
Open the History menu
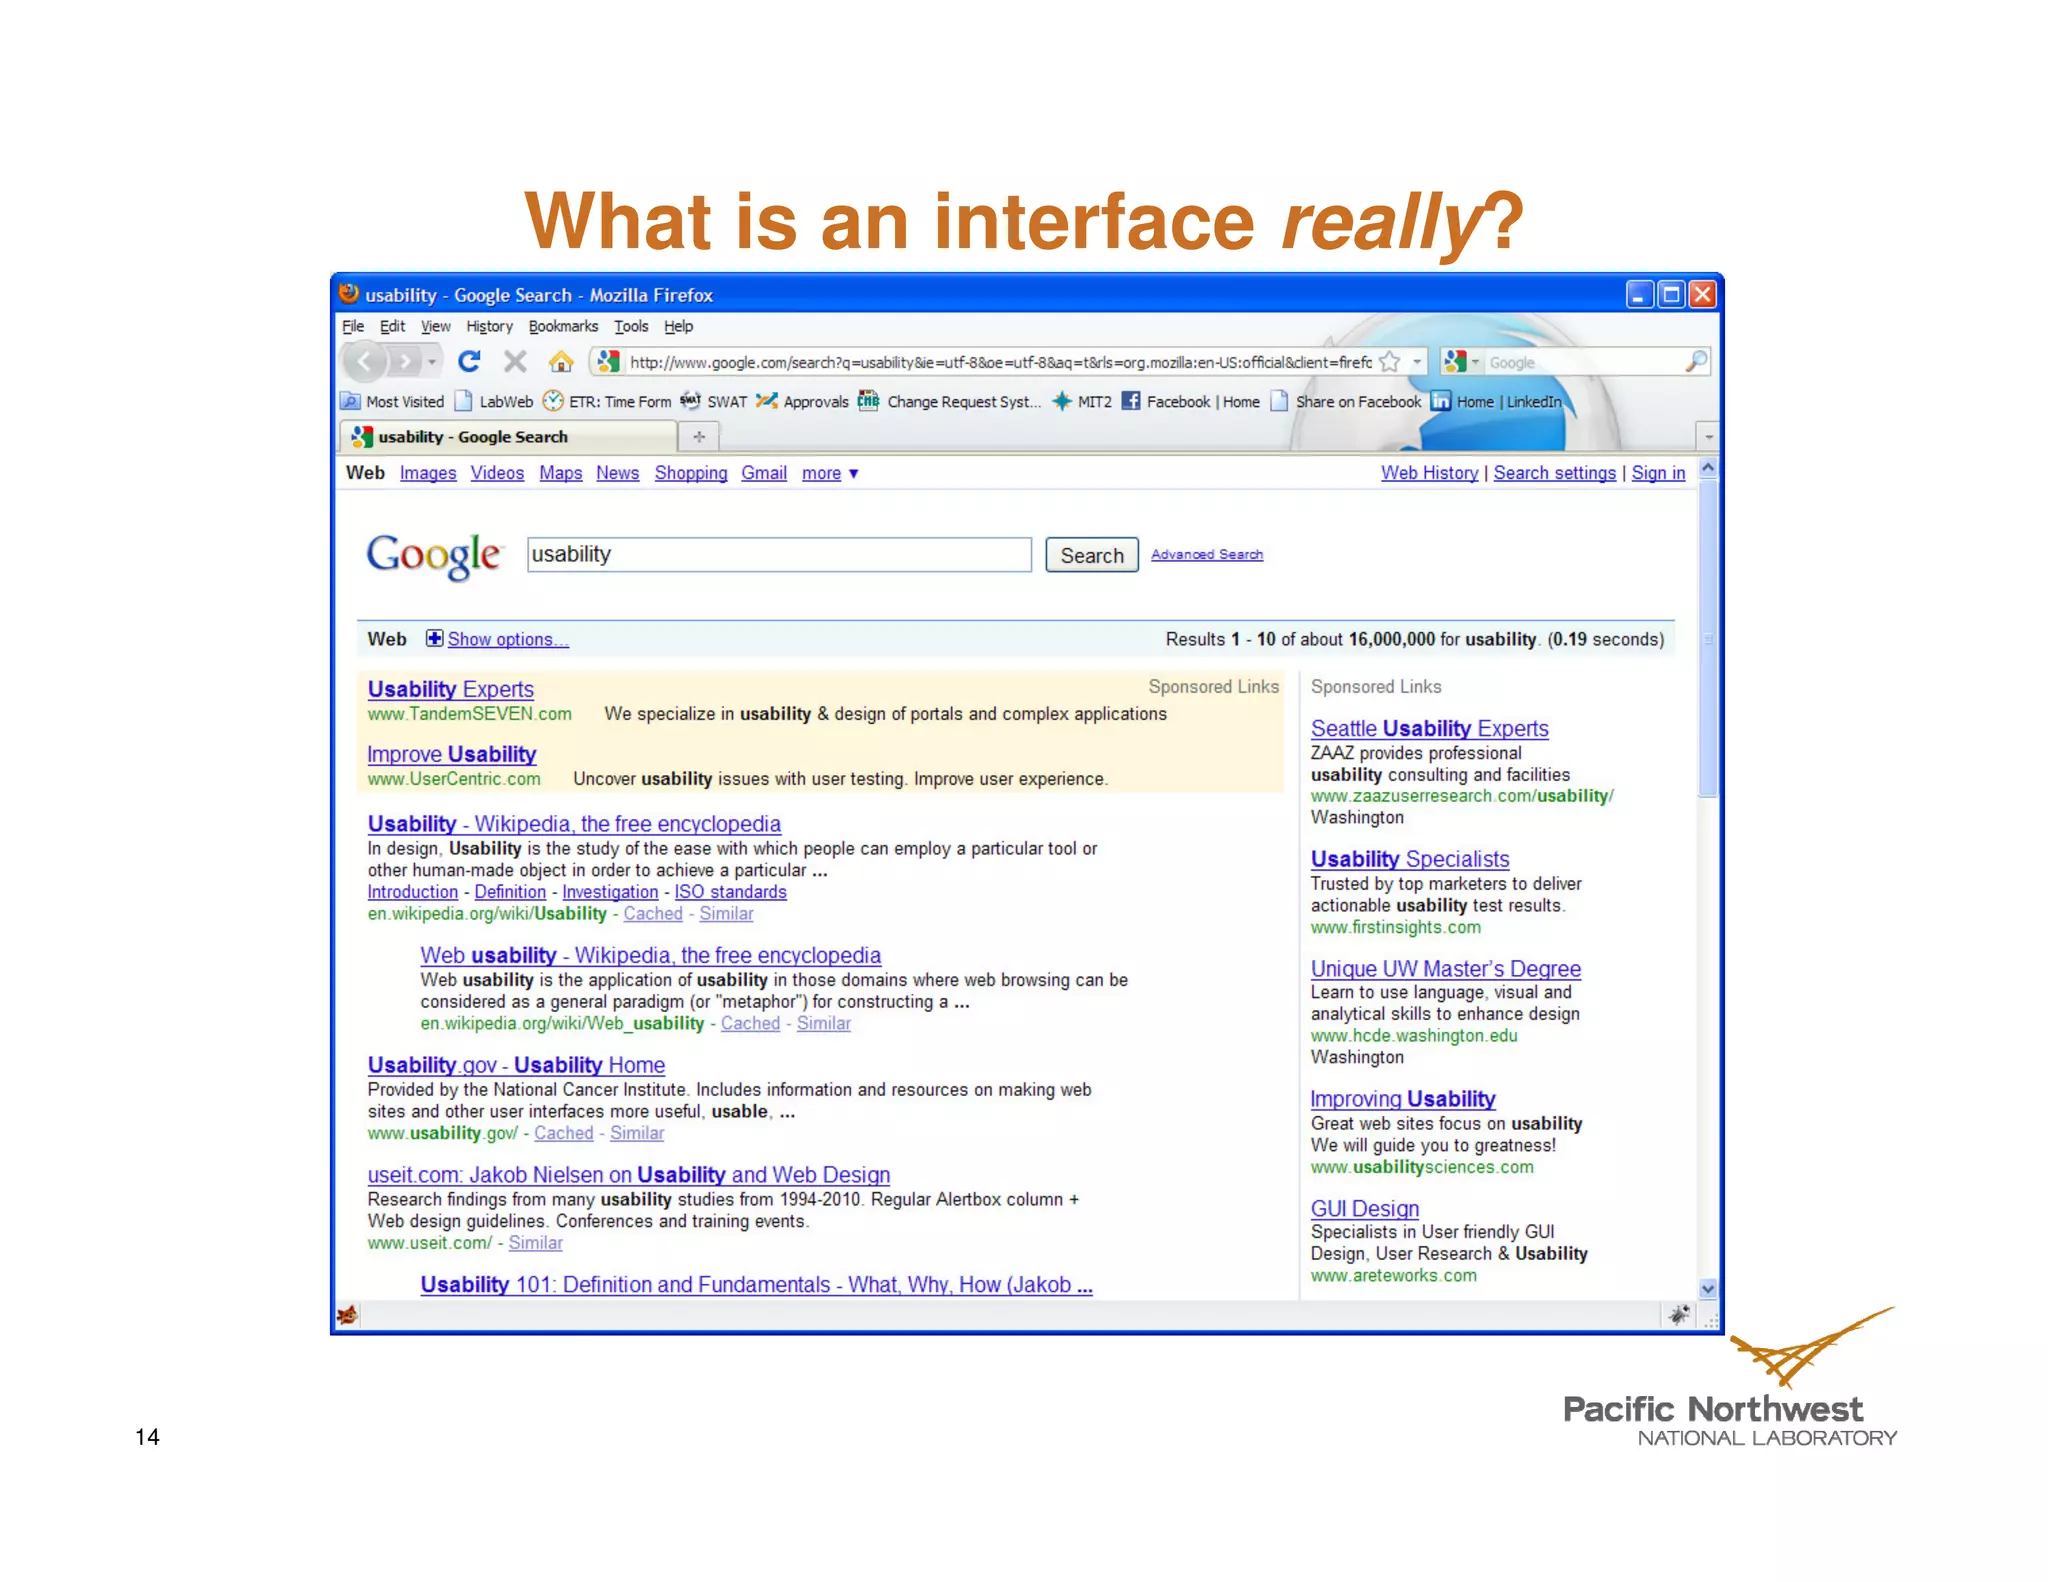pyautogui.click(x=489, y=326)
